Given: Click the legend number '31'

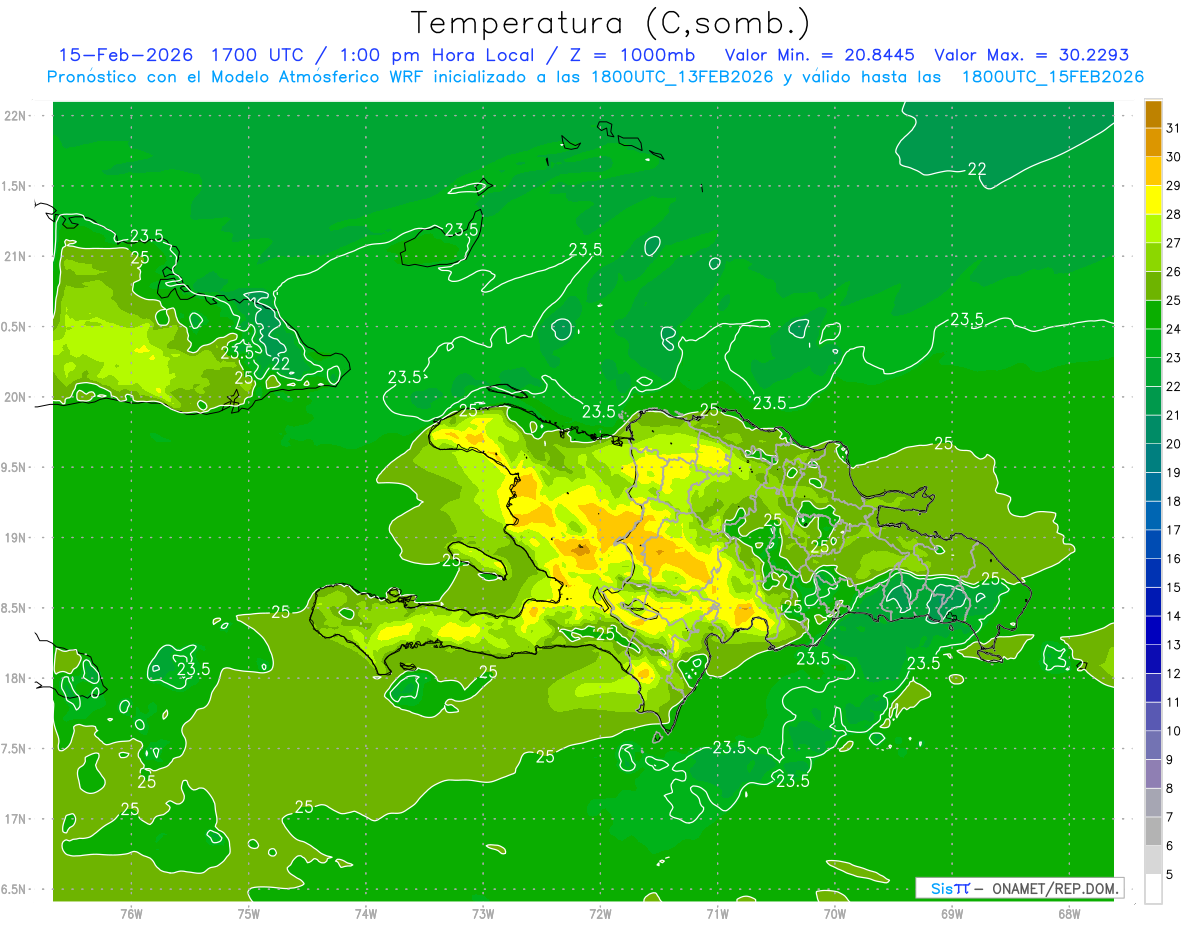Looking at the screenshot, I should [1174, 128].
